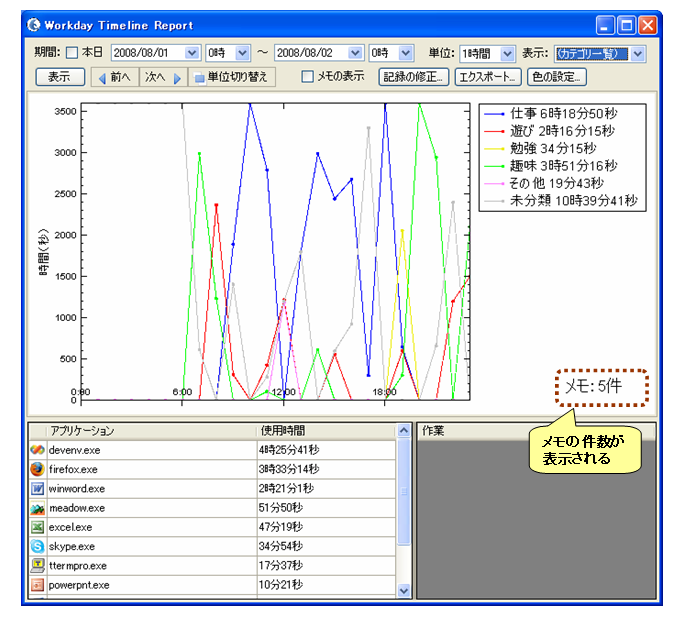Screen dimensions: 685x622
Task: Click the ttermpro.exe terminal icon
Action: [38, 566]
